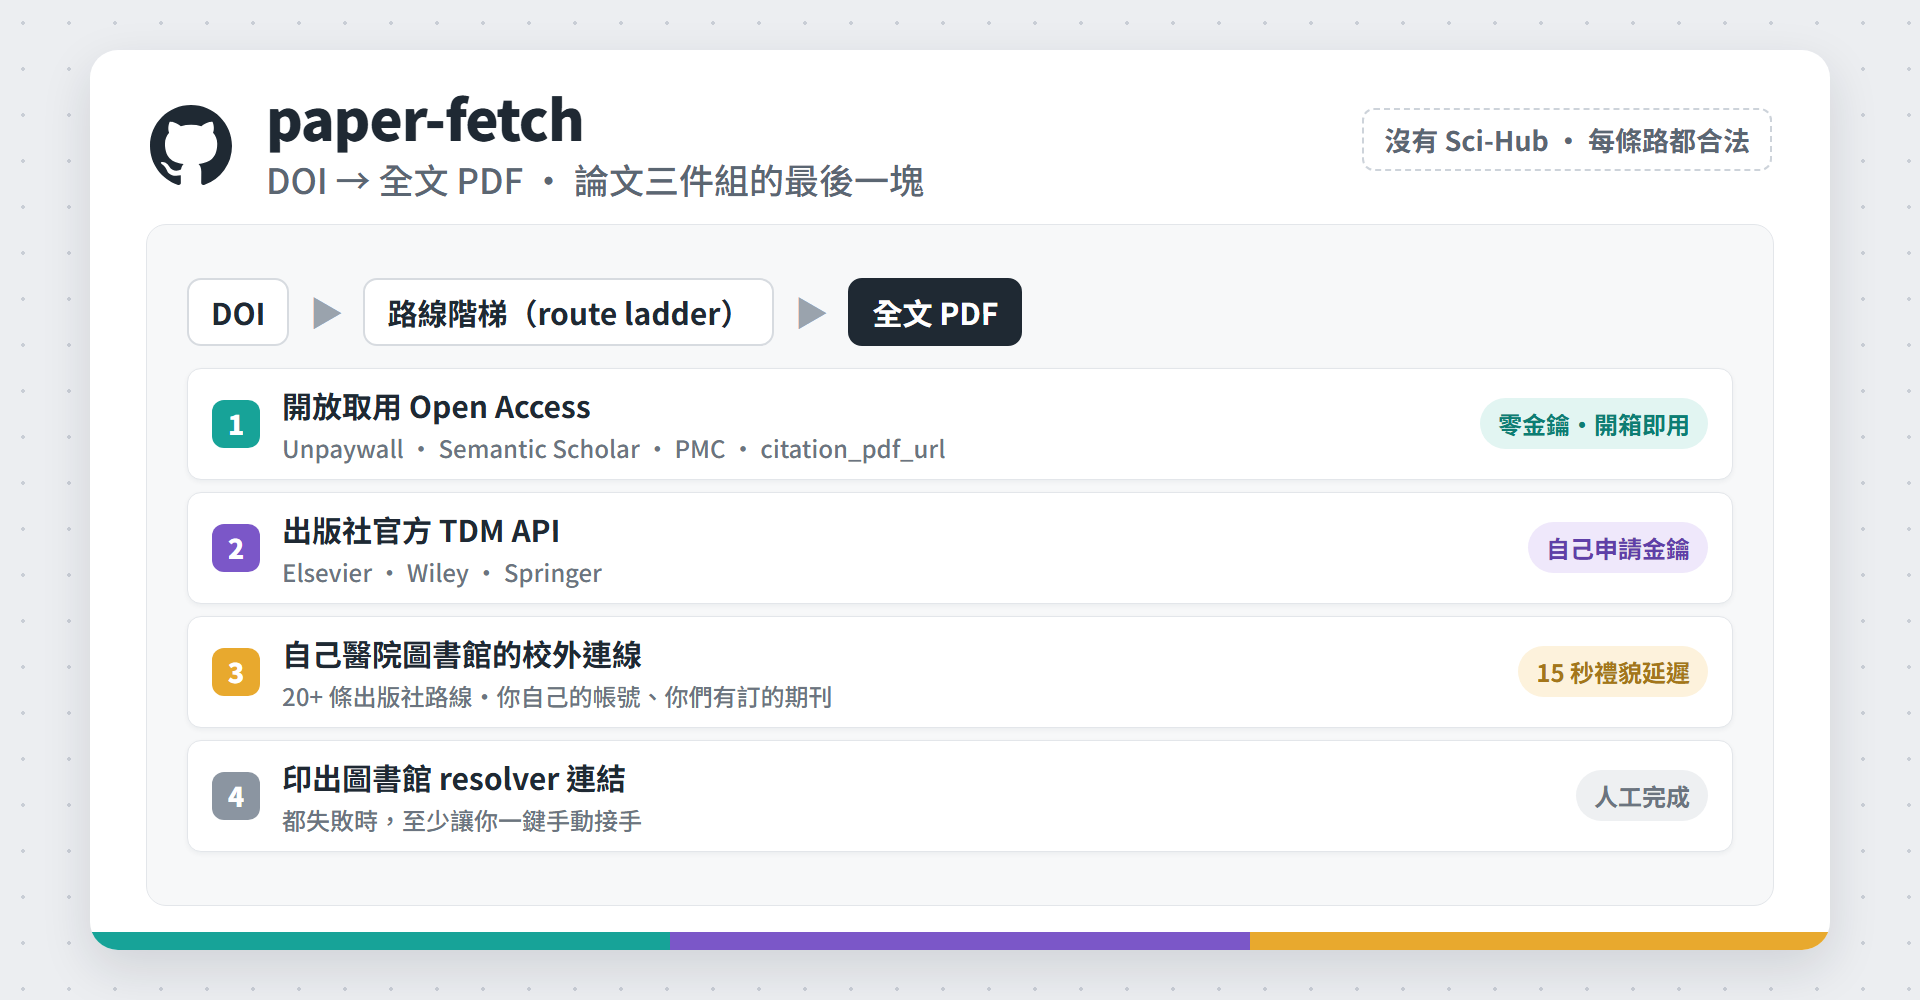
Task: Click the 15 秒禮貌延遲 yellow tag
Action: click(x=1612, y=672)
